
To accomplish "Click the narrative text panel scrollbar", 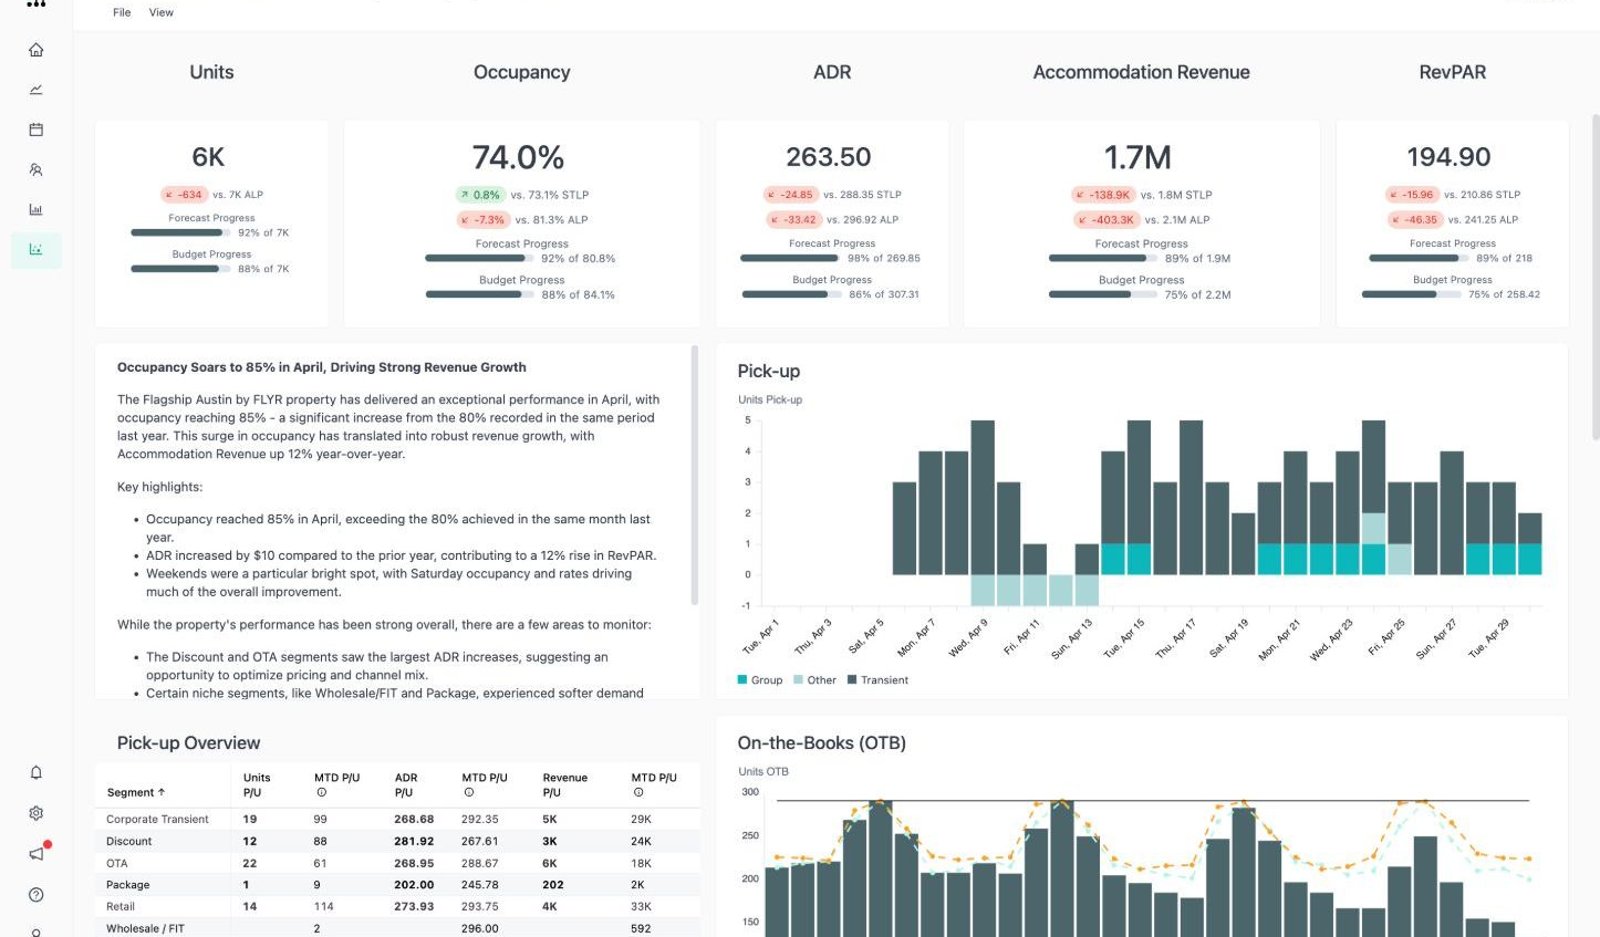I will tap(694, 475).
